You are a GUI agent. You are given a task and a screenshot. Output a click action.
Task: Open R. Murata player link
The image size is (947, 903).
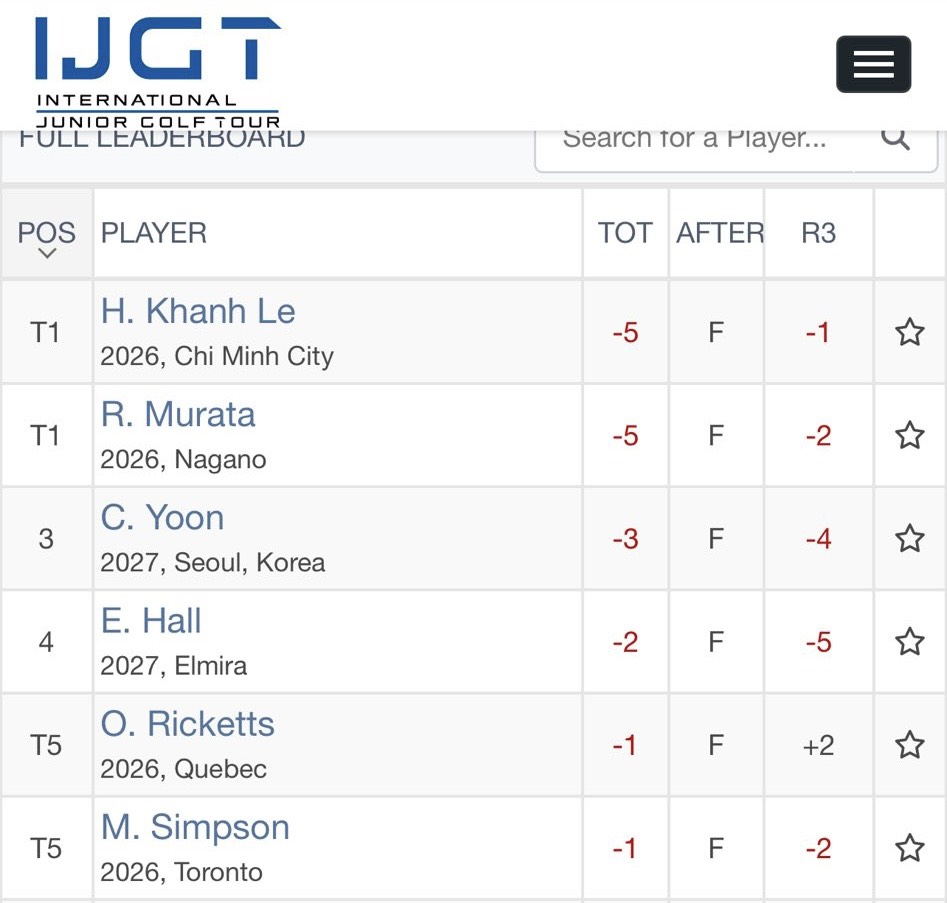178,415
